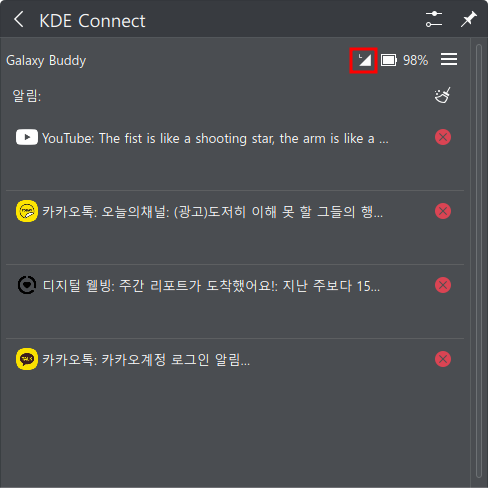
Task: Click the KakaoTalk icon beside 카카오계정
Action: coord(27,359)
